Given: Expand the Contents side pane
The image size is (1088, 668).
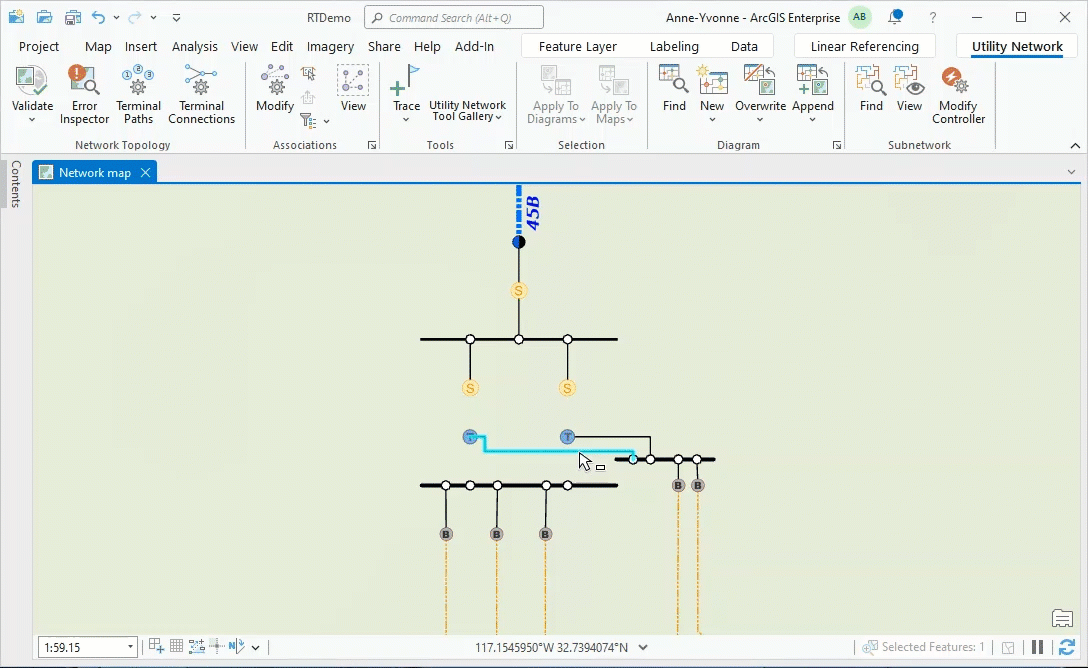Looking at the screenshot, I should pos(15,184).
